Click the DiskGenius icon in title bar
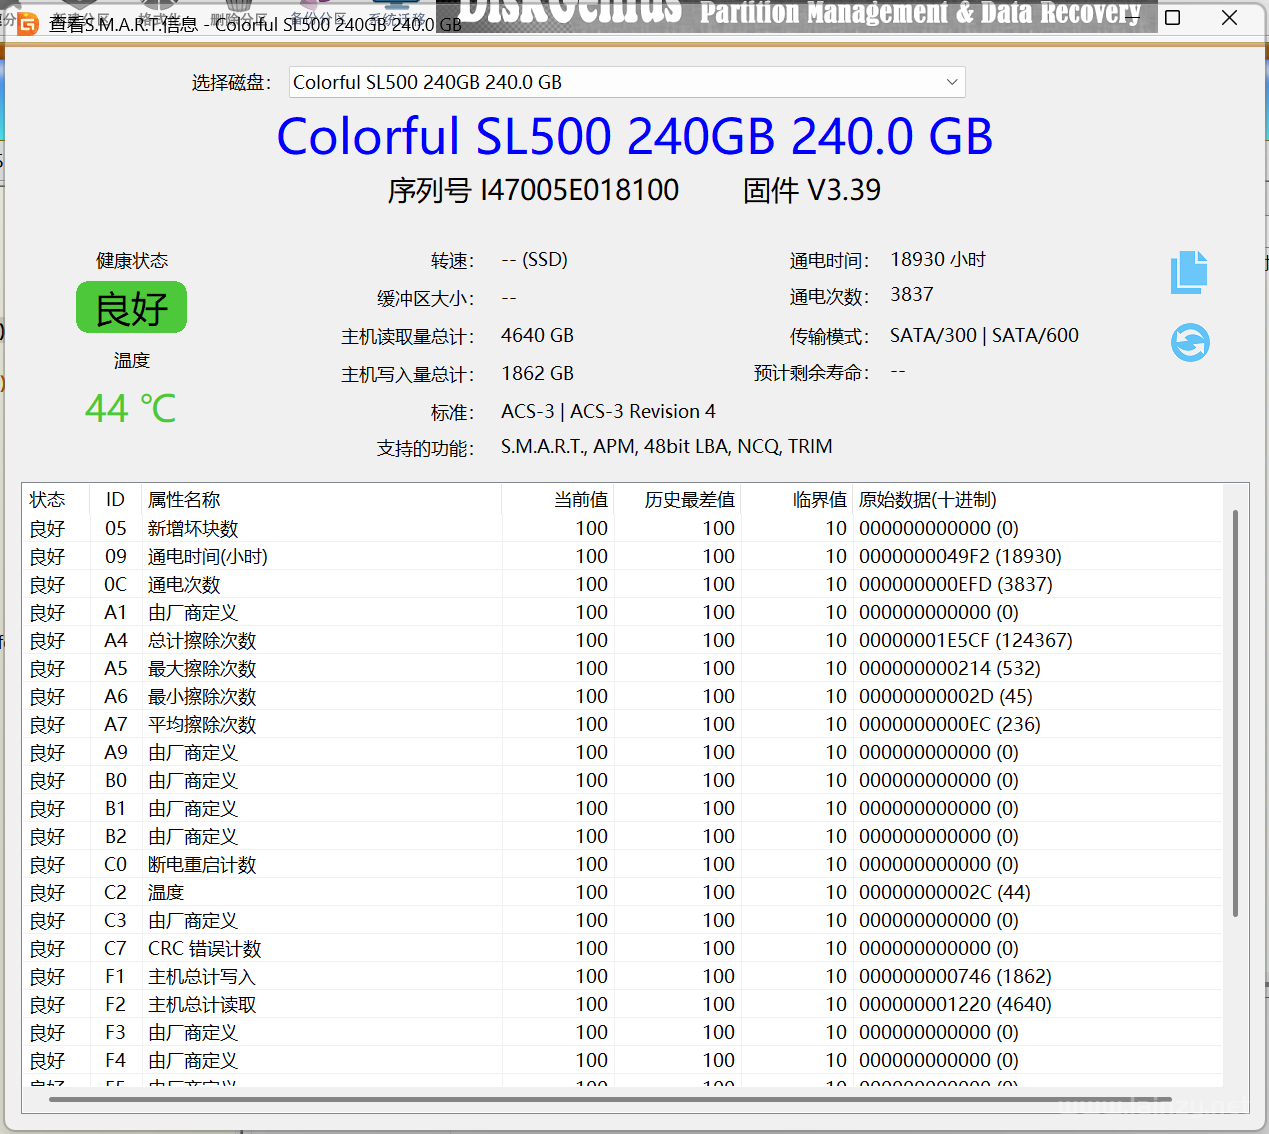1269x1134 pixels. tap(28, 24)
